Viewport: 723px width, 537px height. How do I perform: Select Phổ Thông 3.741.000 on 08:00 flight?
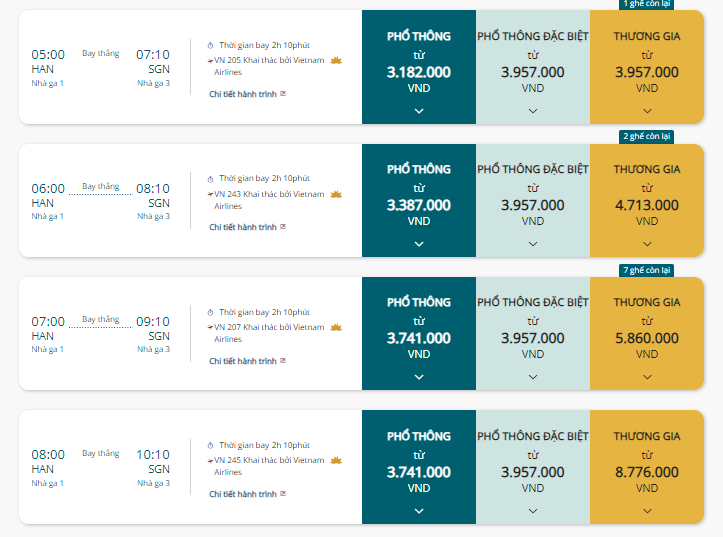(419, 467)
